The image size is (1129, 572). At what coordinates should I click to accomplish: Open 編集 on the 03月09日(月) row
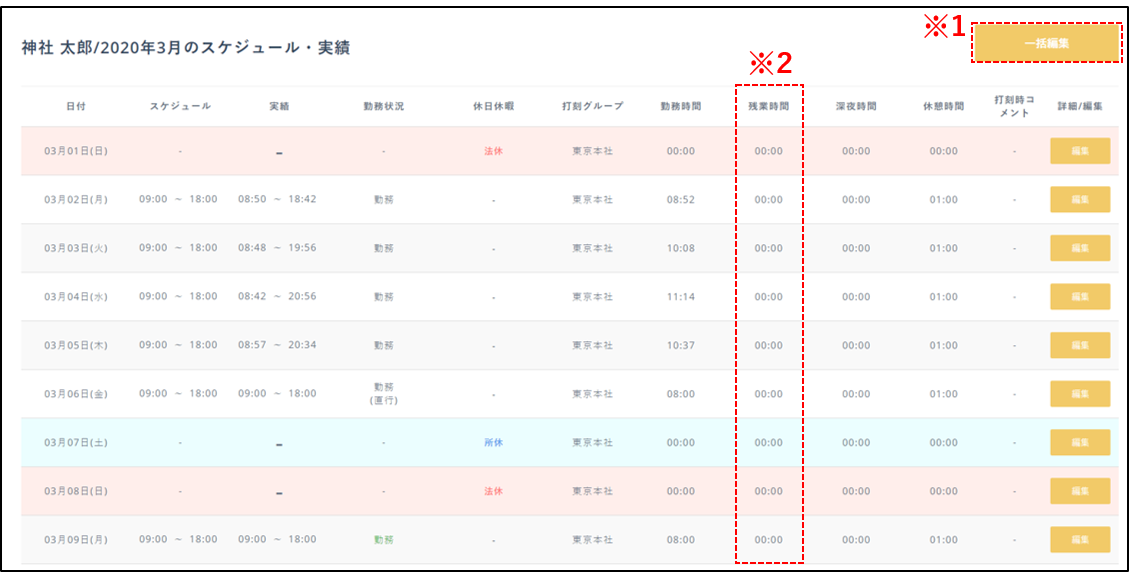1079,540
